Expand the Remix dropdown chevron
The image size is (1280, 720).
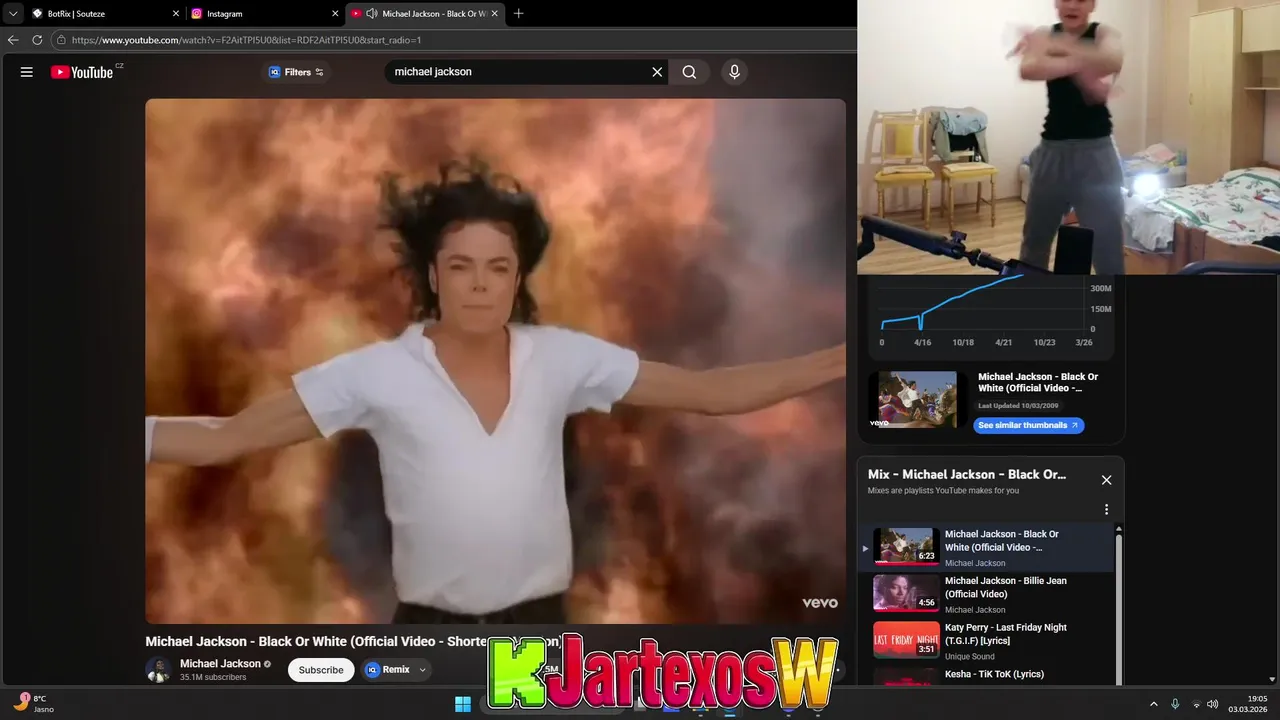(x=423, y=670)
